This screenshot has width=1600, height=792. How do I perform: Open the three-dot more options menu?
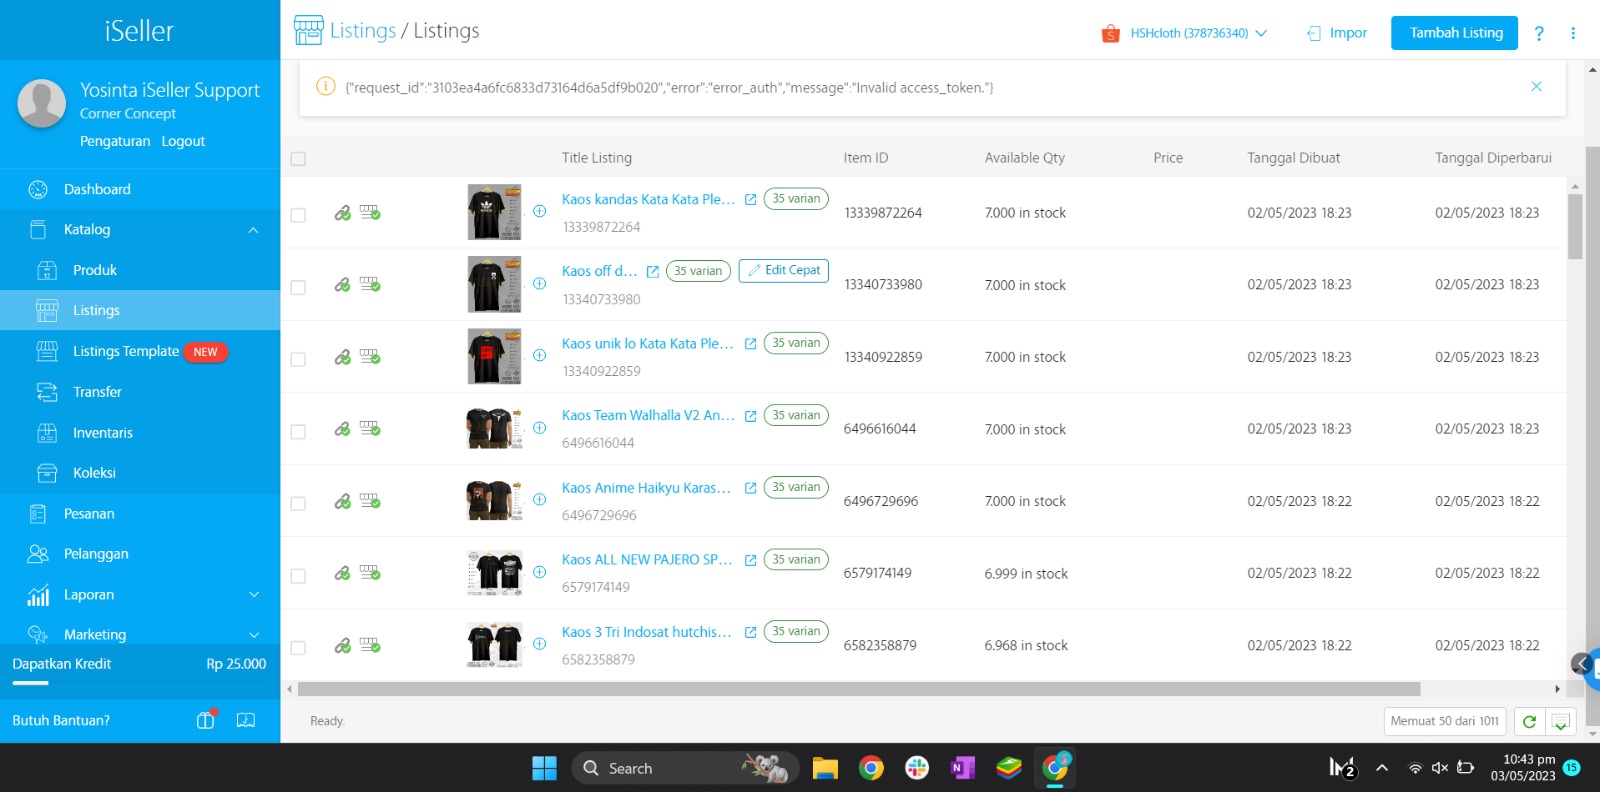1573,33
